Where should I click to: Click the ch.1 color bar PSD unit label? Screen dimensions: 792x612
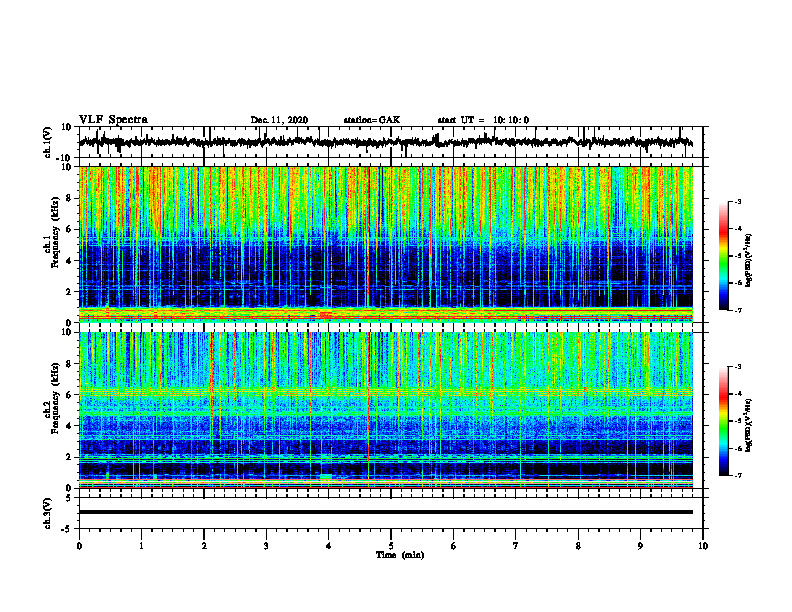pos(749,261)
